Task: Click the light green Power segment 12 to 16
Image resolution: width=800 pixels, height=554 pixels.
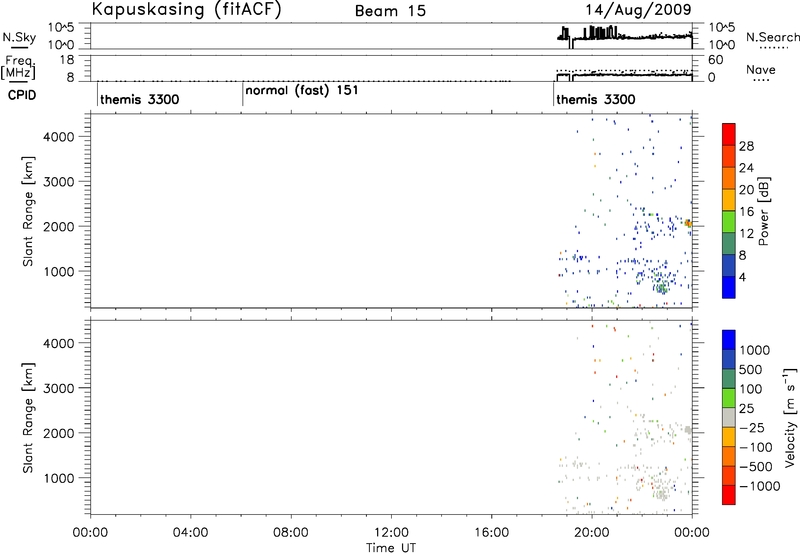Action: tap(729, 221)
